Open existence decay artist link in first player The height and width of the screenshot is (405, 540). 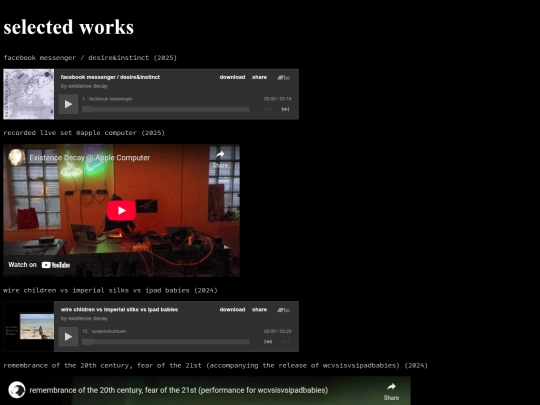[x=88, y=86]
